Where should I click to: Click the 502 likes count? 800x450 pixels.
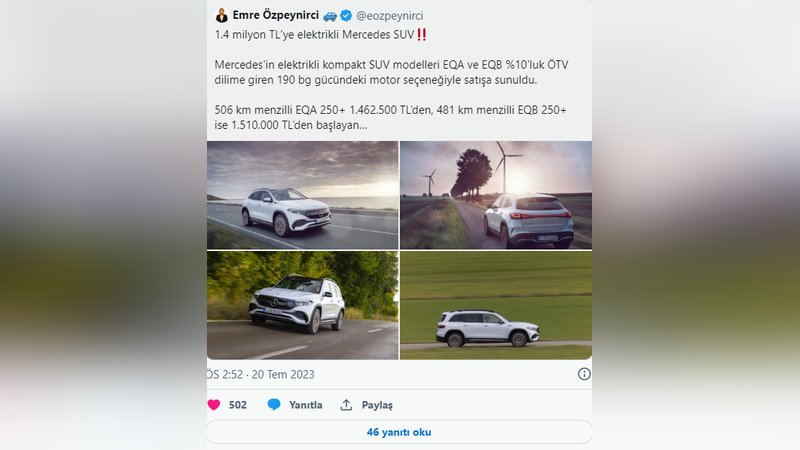(238, 405)
